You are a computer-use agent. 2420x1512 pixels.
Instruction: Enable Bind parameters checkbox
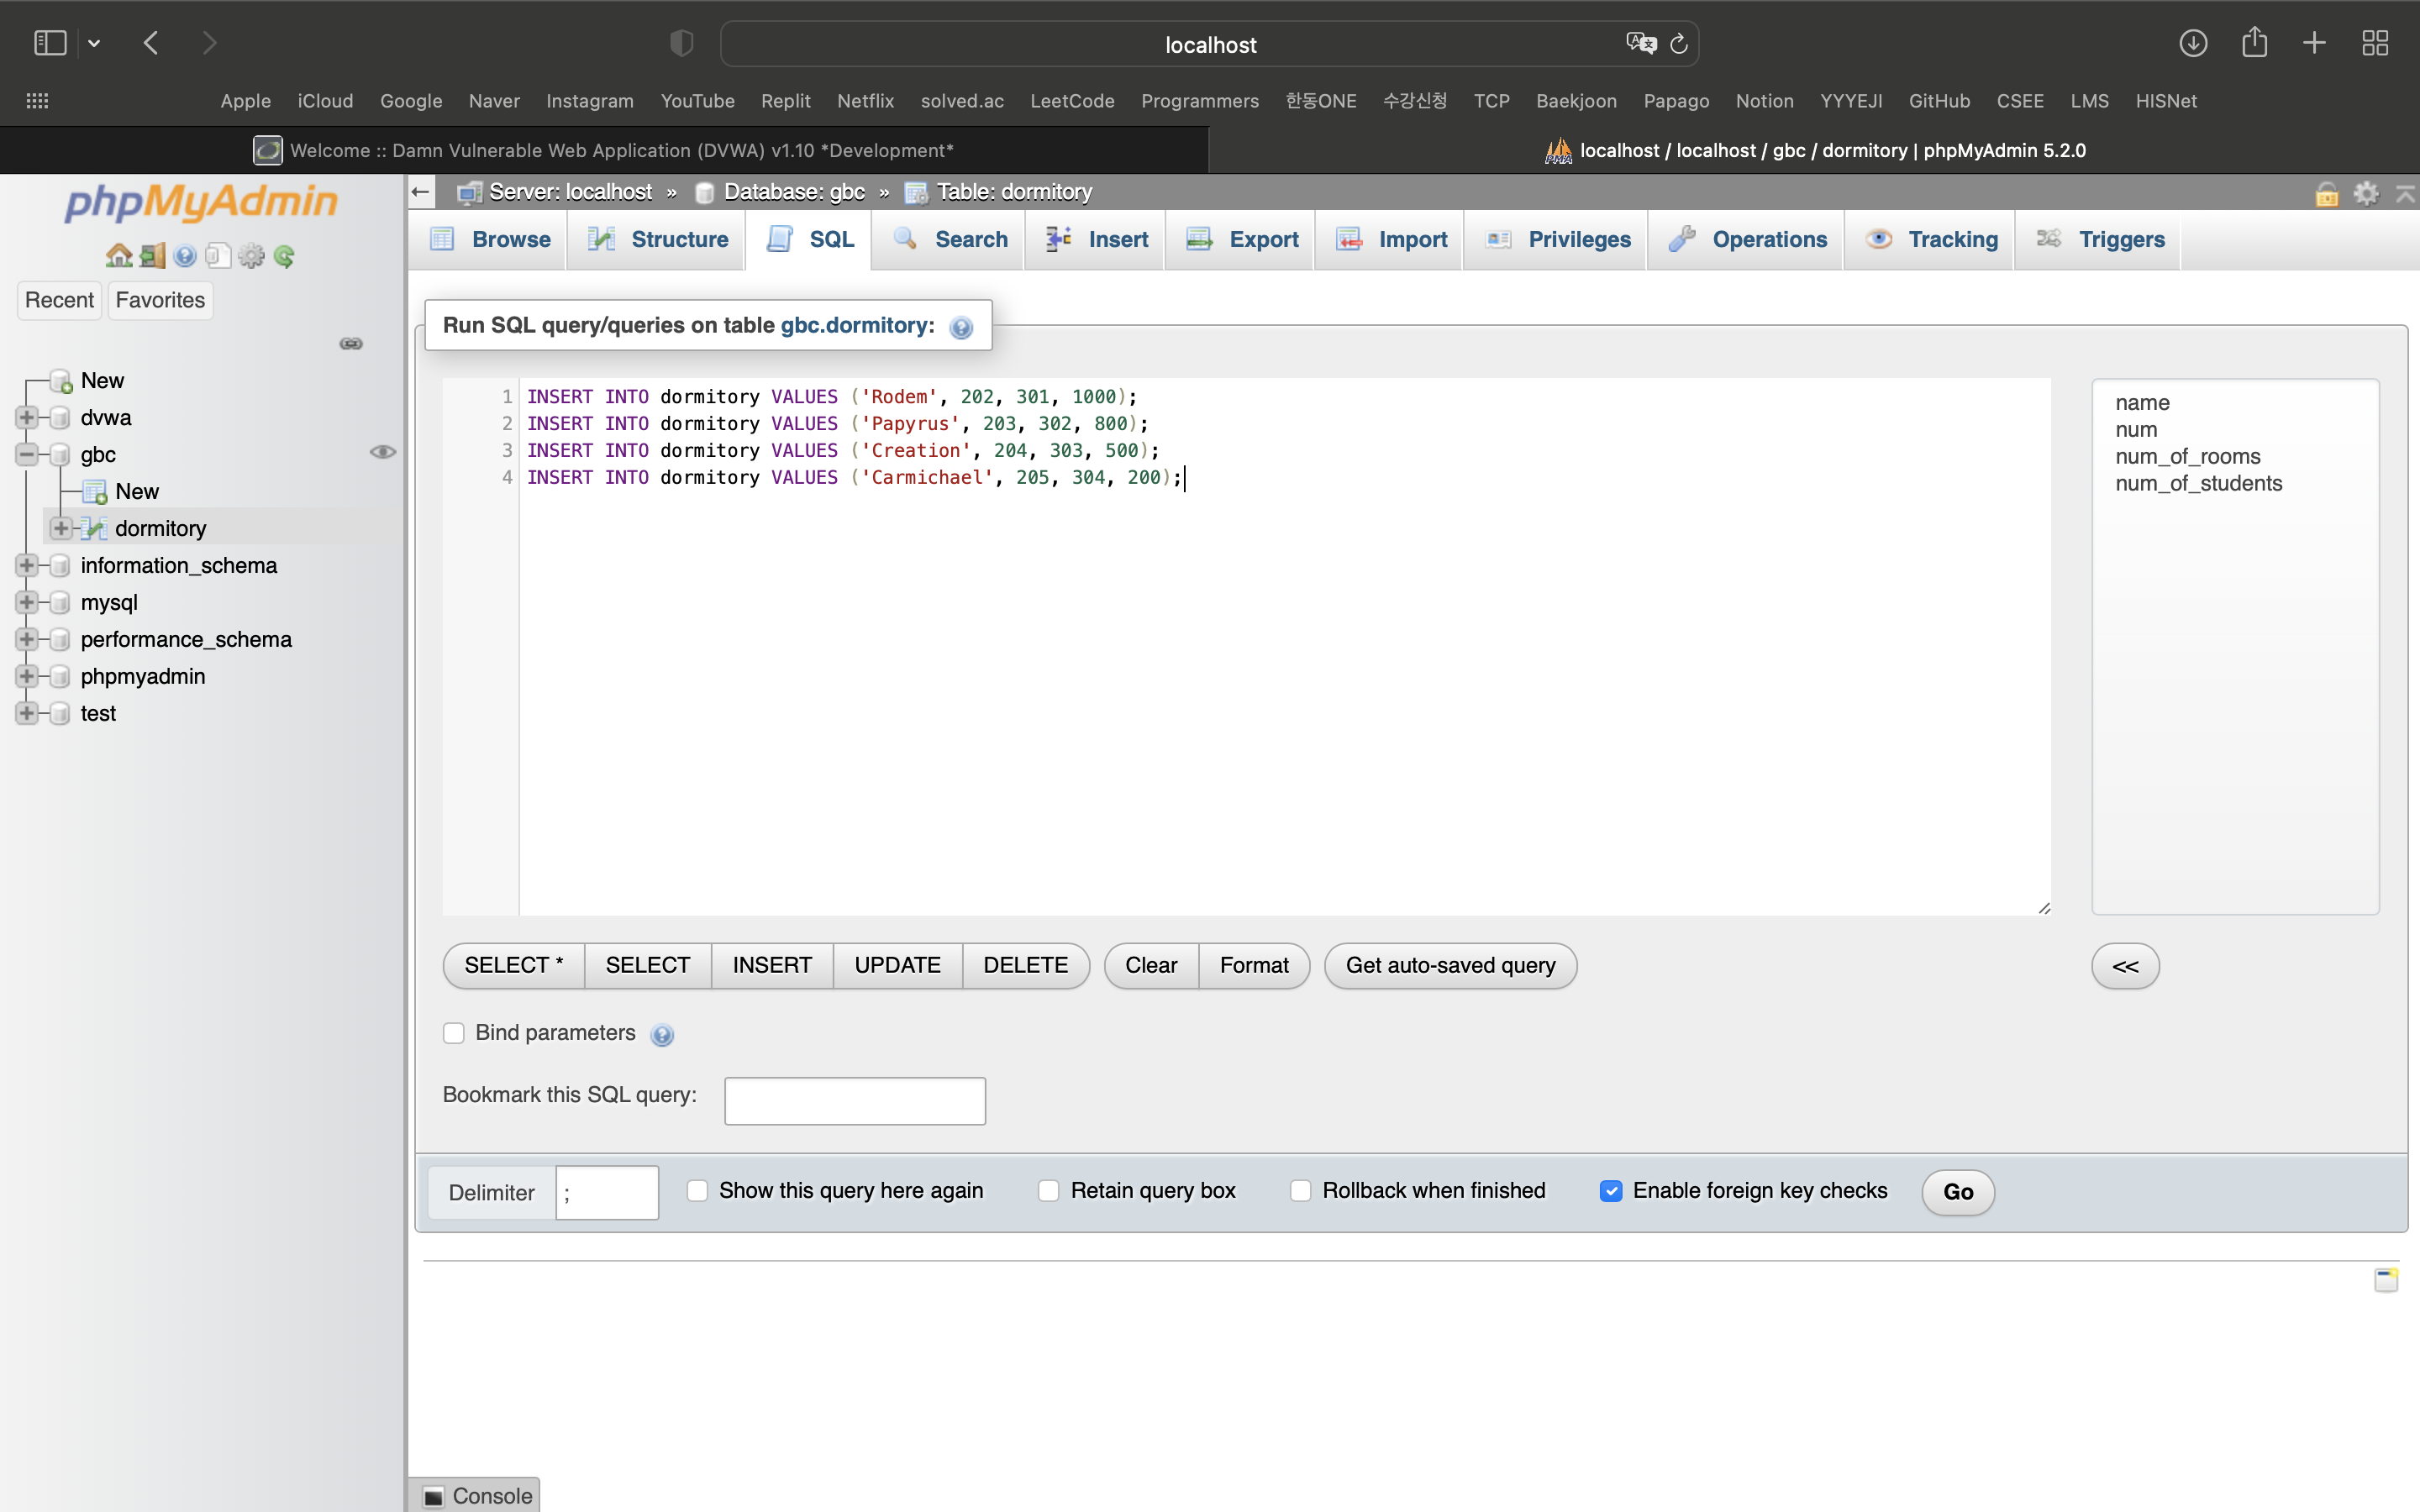tap(454, 1033)
